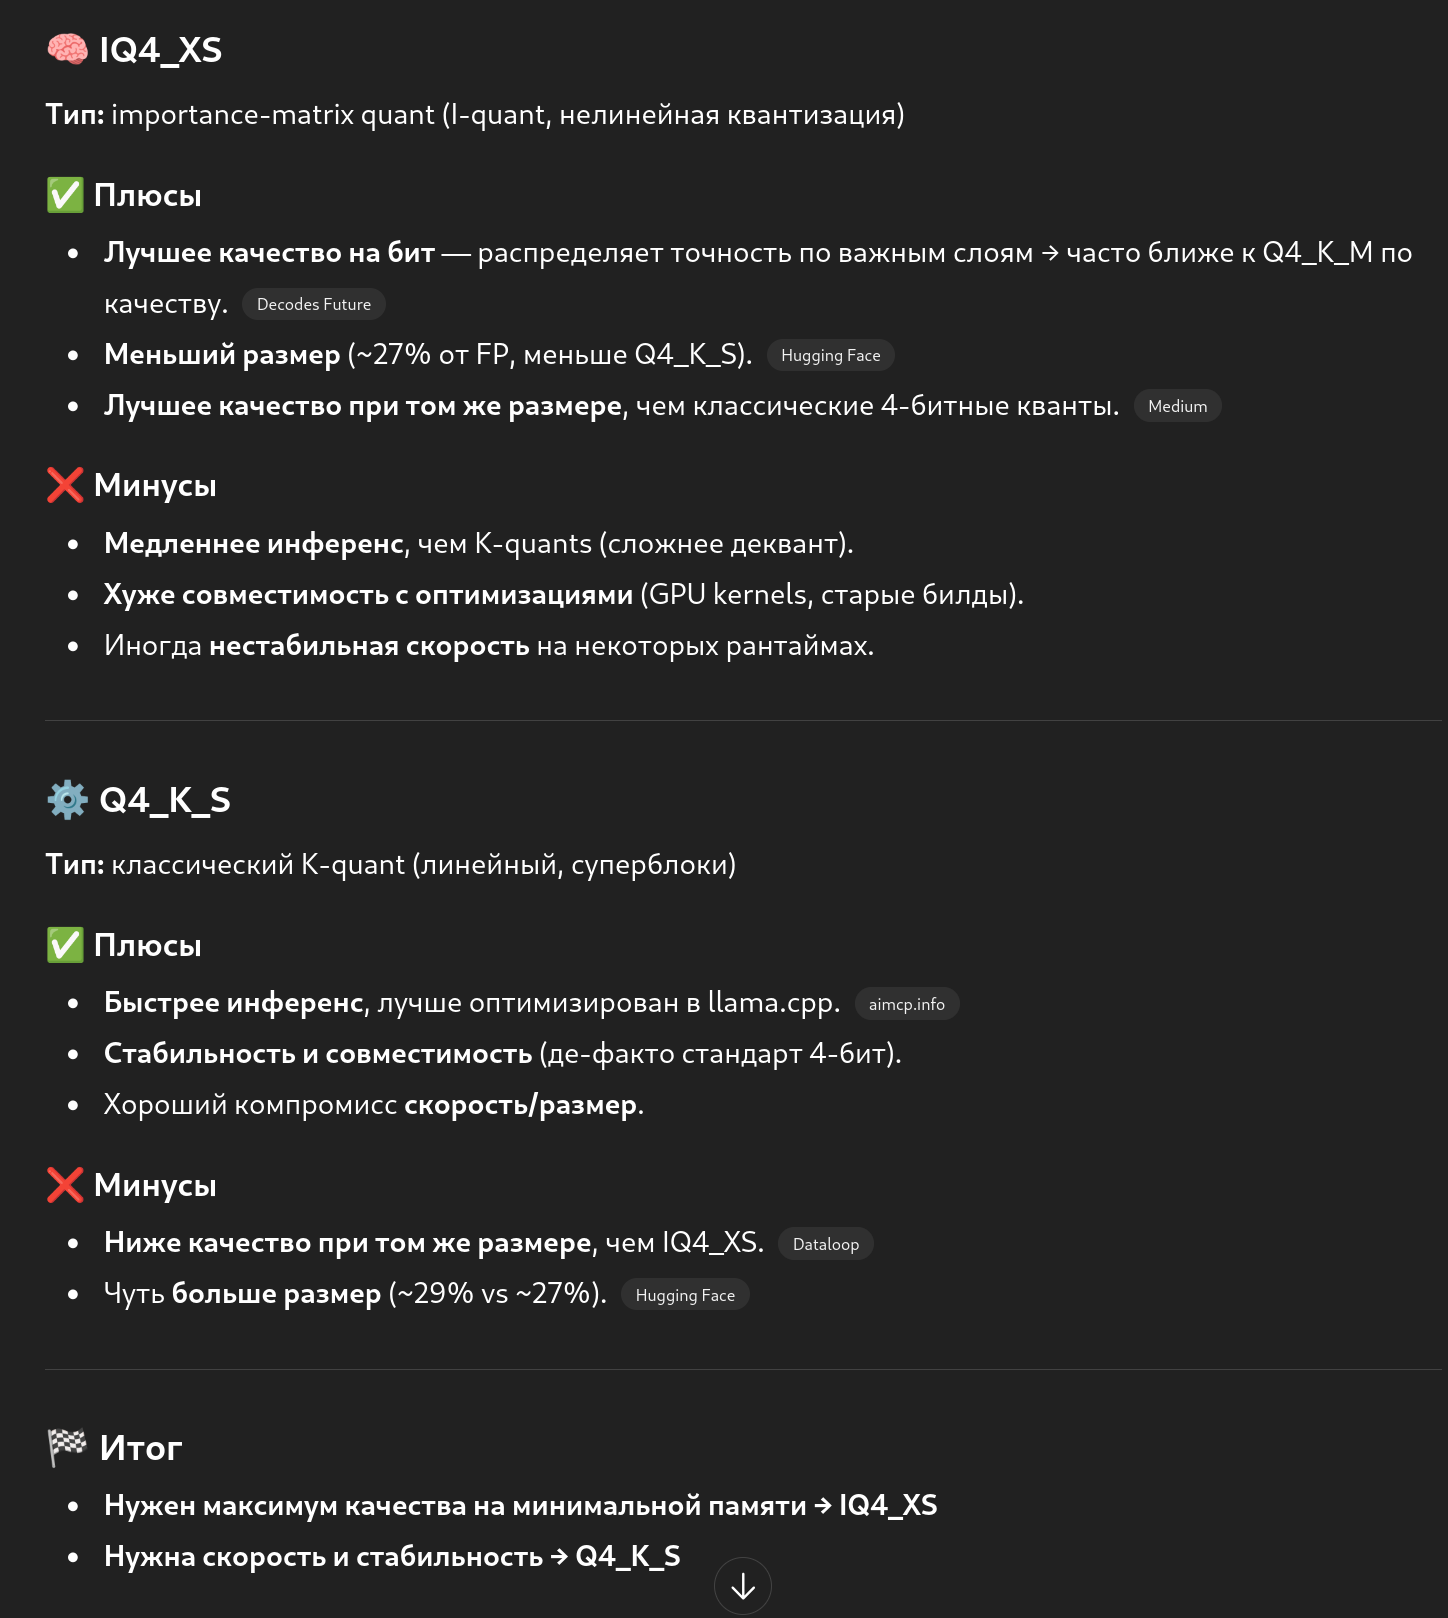This screenshot has height=1618, width=1448.
Task: Open the Dataloop source citation chip
Action: click(x=825, y=1244)
